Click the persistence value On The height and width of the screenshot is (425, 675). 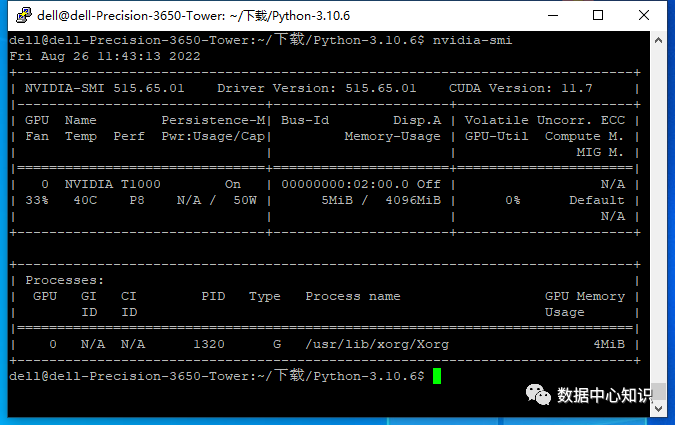[x=233, y=184]
